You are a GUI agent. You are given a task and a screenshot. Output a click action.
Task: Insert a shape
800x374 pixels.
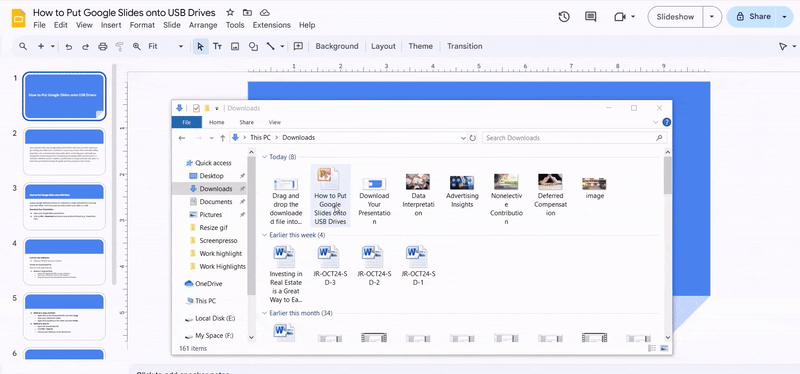coord(253,46)
